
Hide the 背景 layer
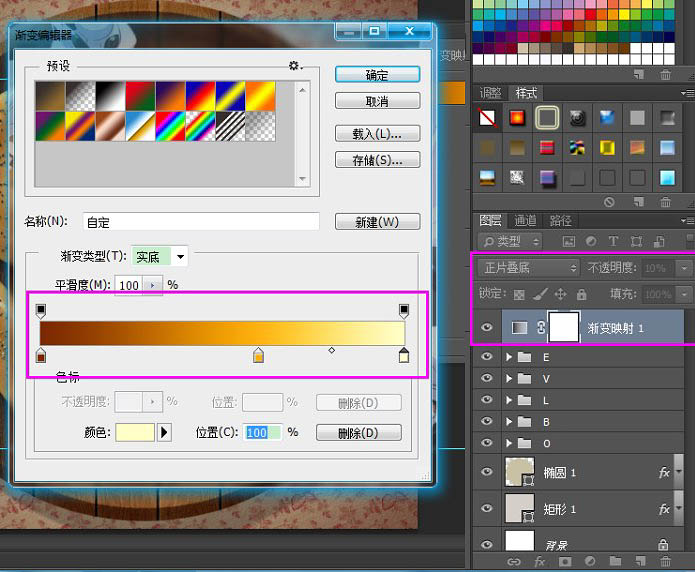point(487,544)
